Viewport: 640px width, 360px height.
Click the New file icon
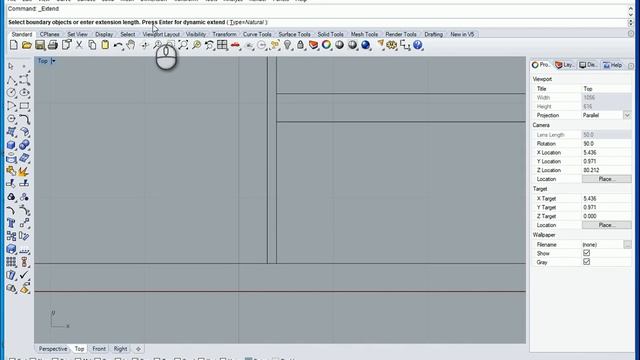[13, 45]
